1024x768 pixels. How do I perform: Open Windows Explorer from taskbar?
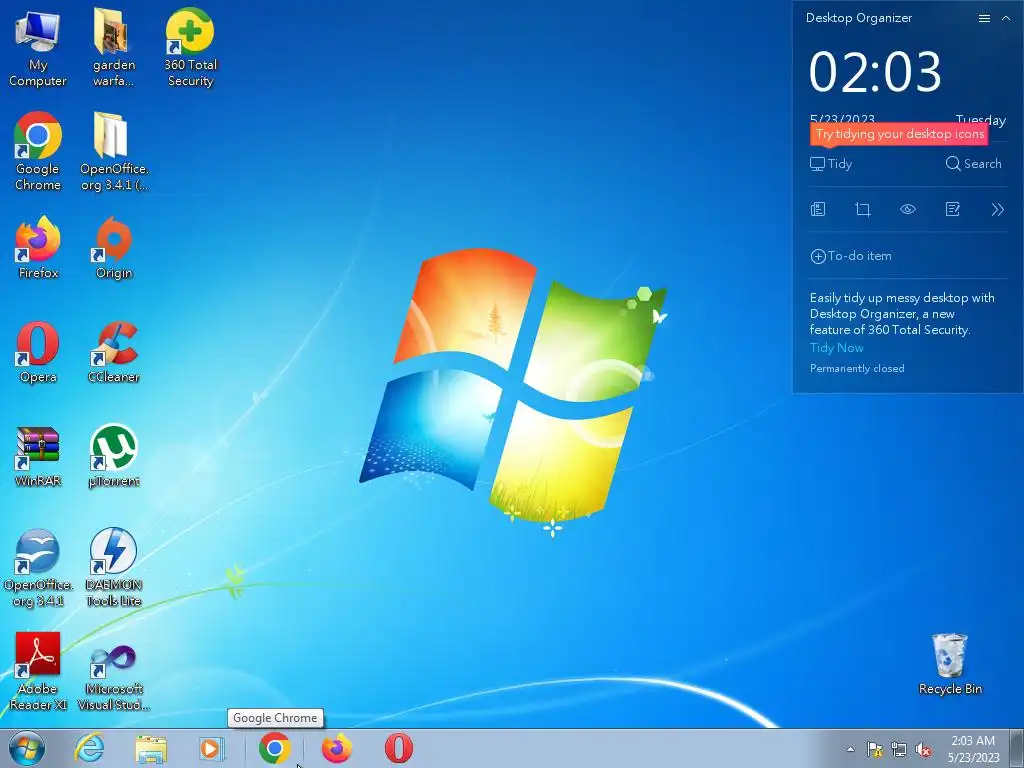(x=151, y=748)
